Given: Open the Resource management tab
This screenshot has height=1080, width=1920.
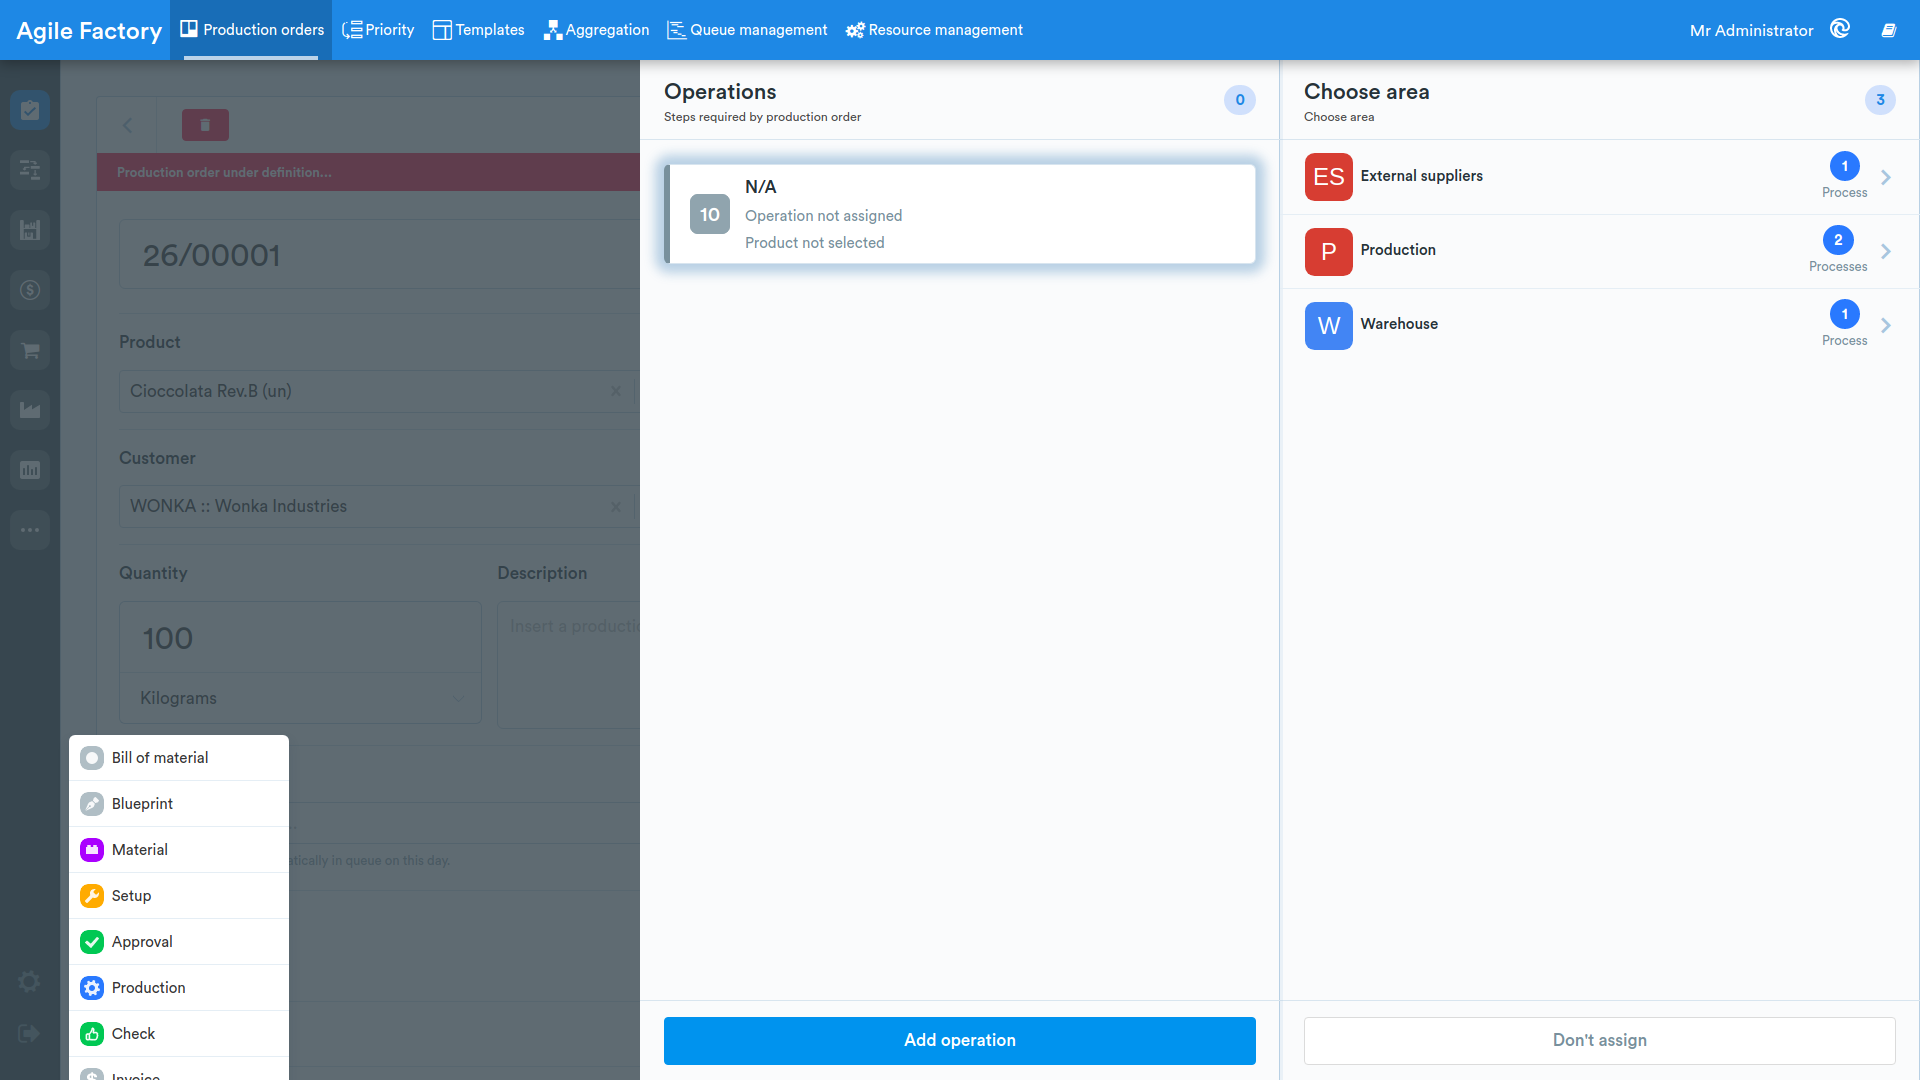Looking at the screenshot, I should tap(934, 30).
